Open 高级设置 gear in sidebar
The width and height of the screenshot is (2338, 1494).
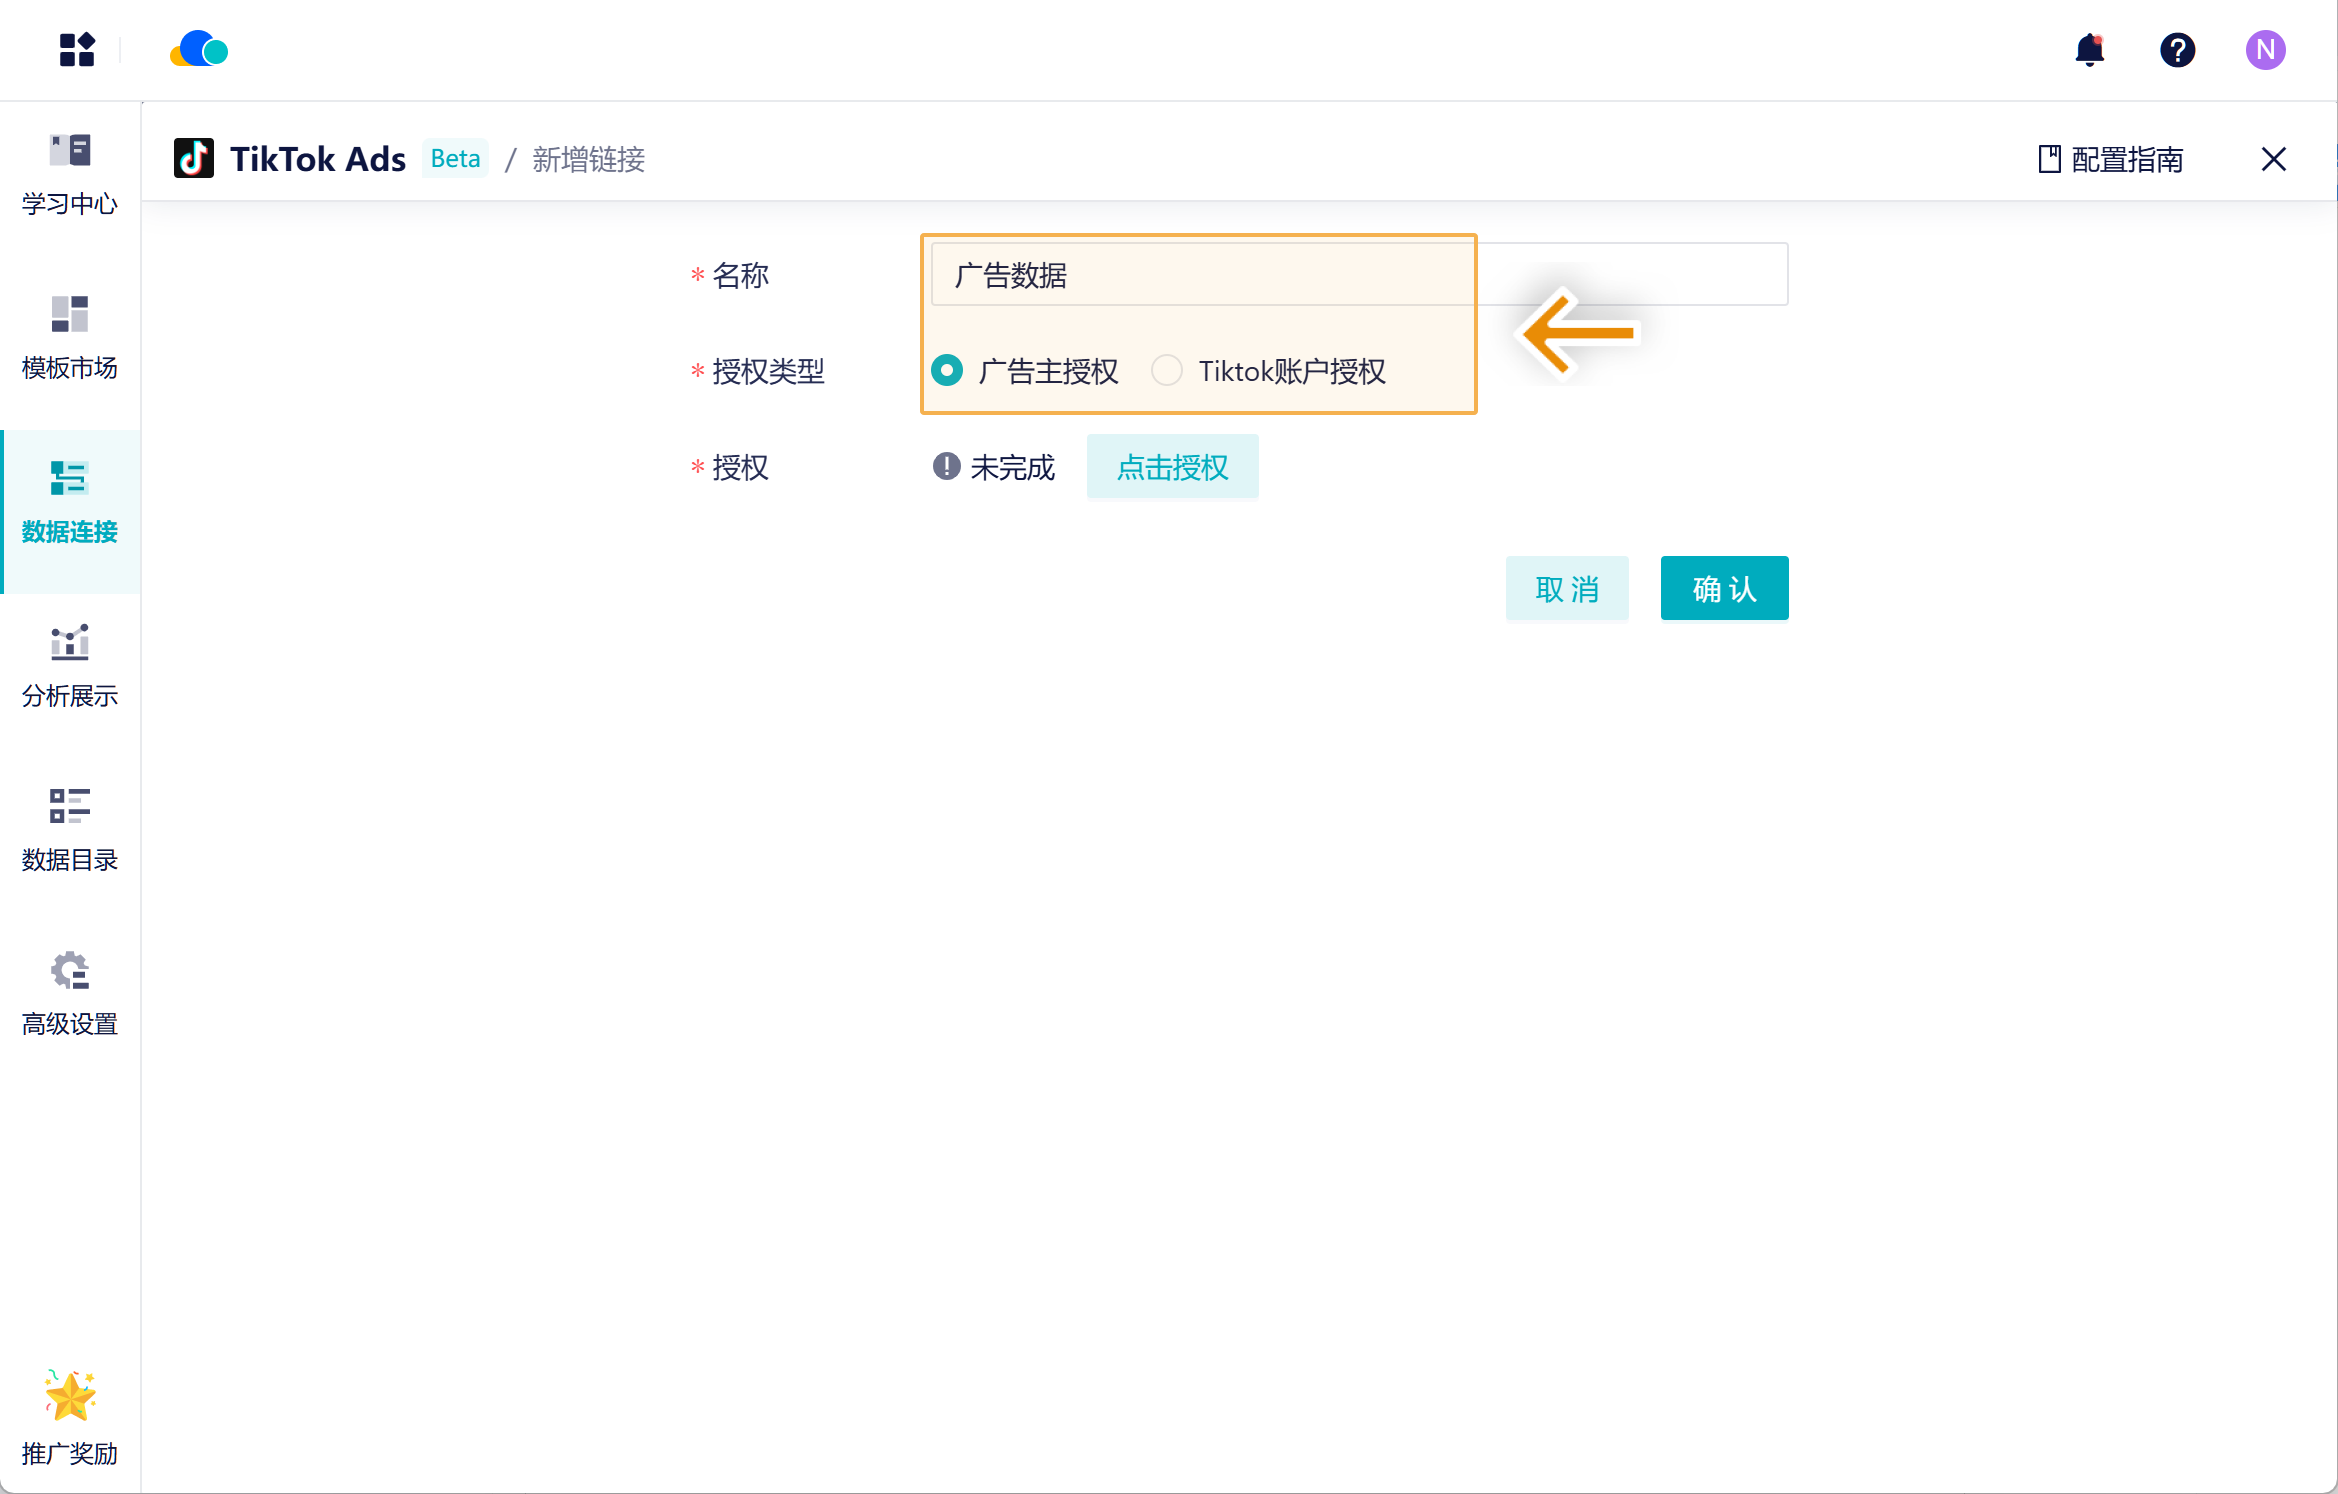pos(70,994)
